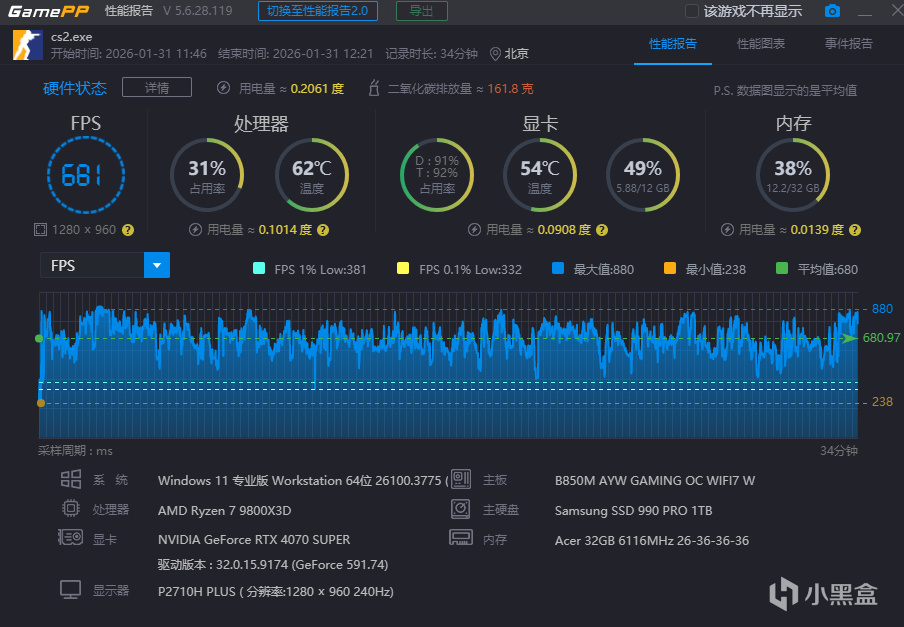Click the green 平均值 legend swatch

(x=782, y=268)
